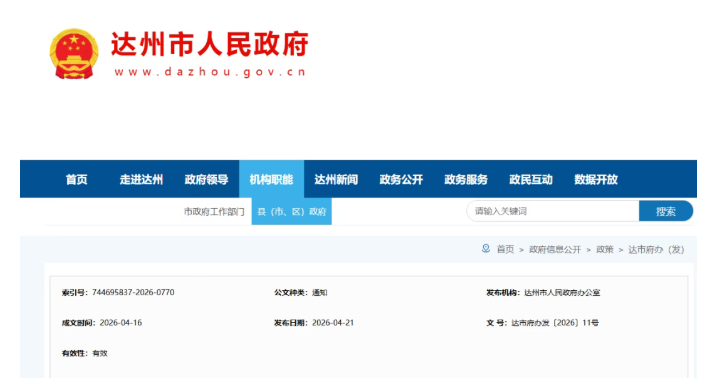Viewport: 714px width, 391px height.
Task: Open 政务公开 navigation item
Action: (x=401, y=179)
